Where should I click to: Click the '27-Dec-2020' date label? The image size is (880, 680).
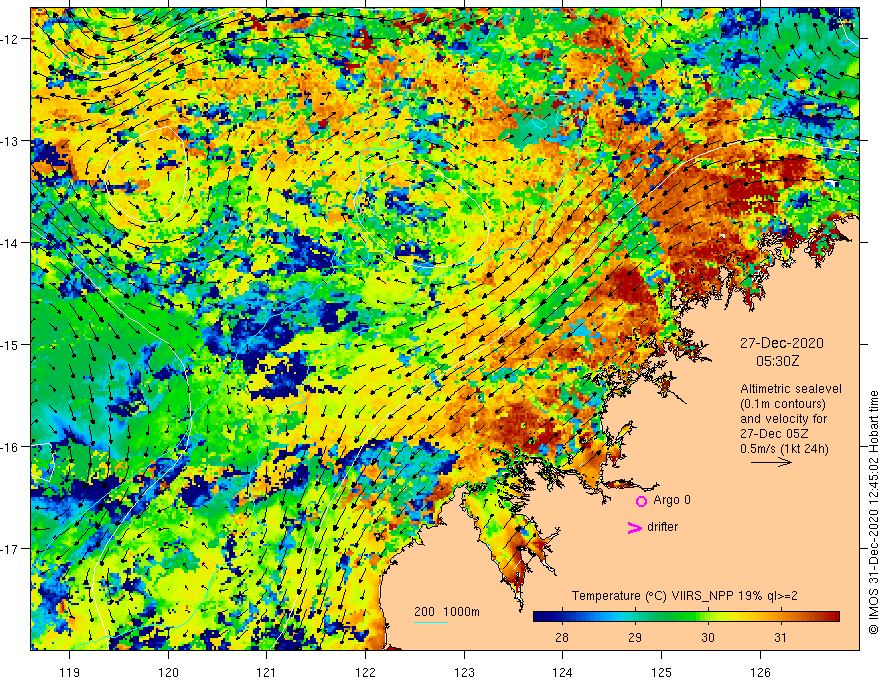(x=781, y=343)
